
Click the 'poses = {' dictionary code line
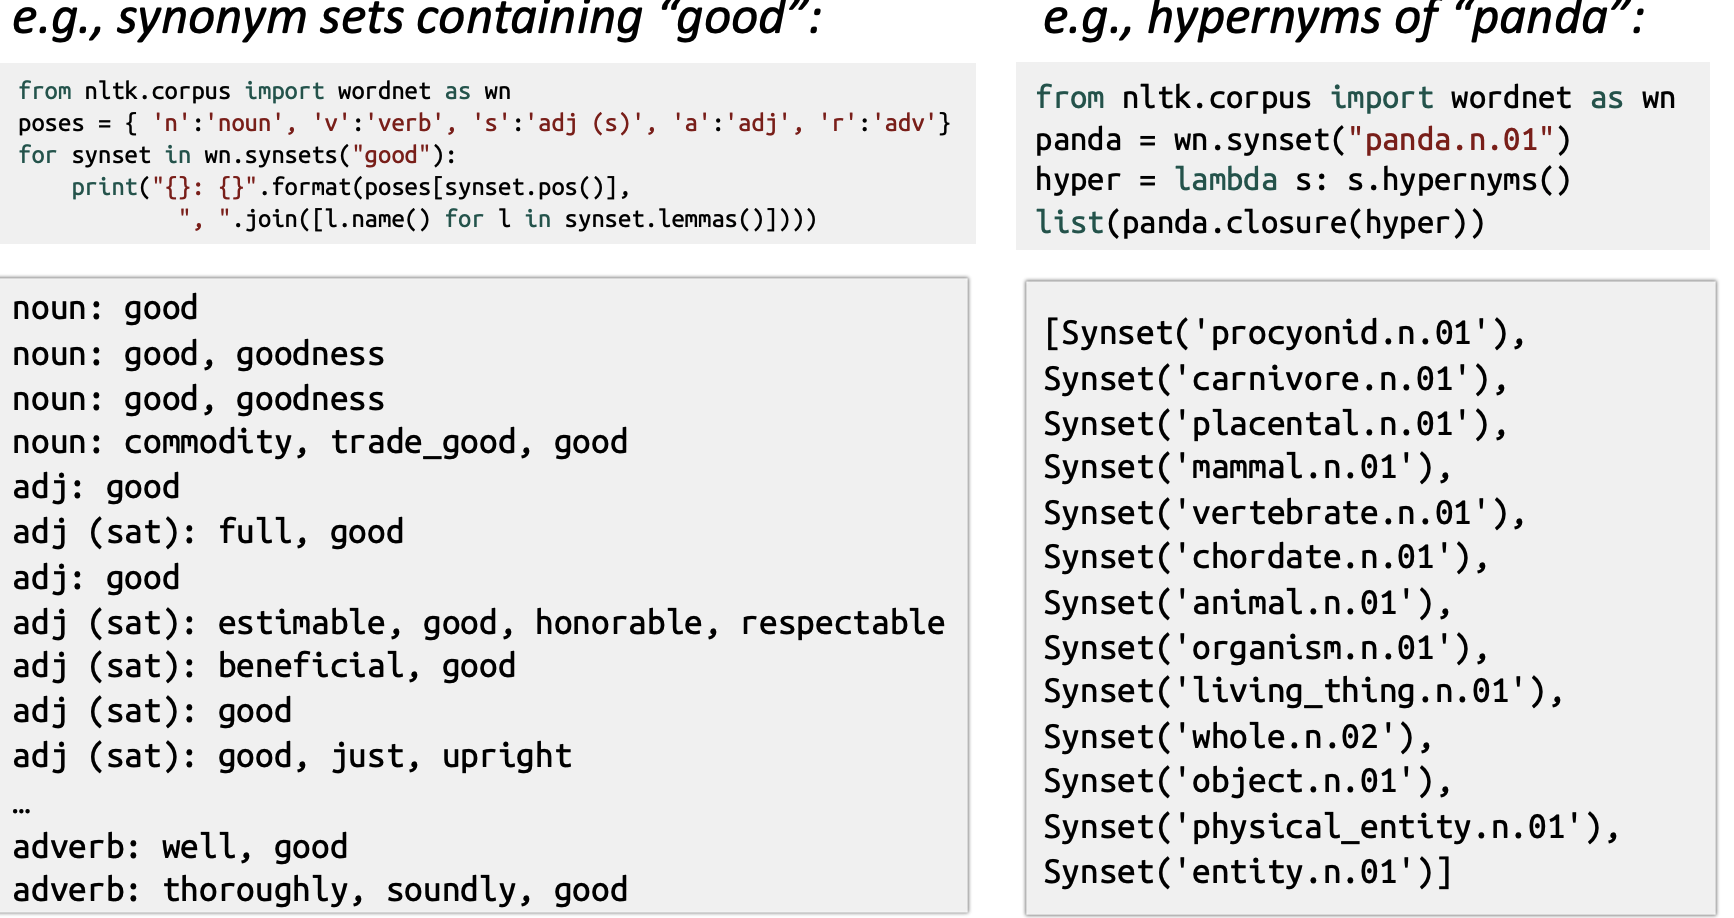(x=484, y=123)
